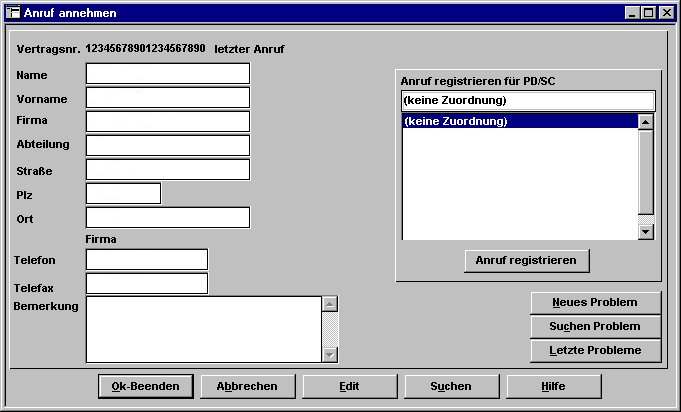Click inside the Bemerkung text area
681x412 pixels.
pyautogui.click(x=202, y=329)
